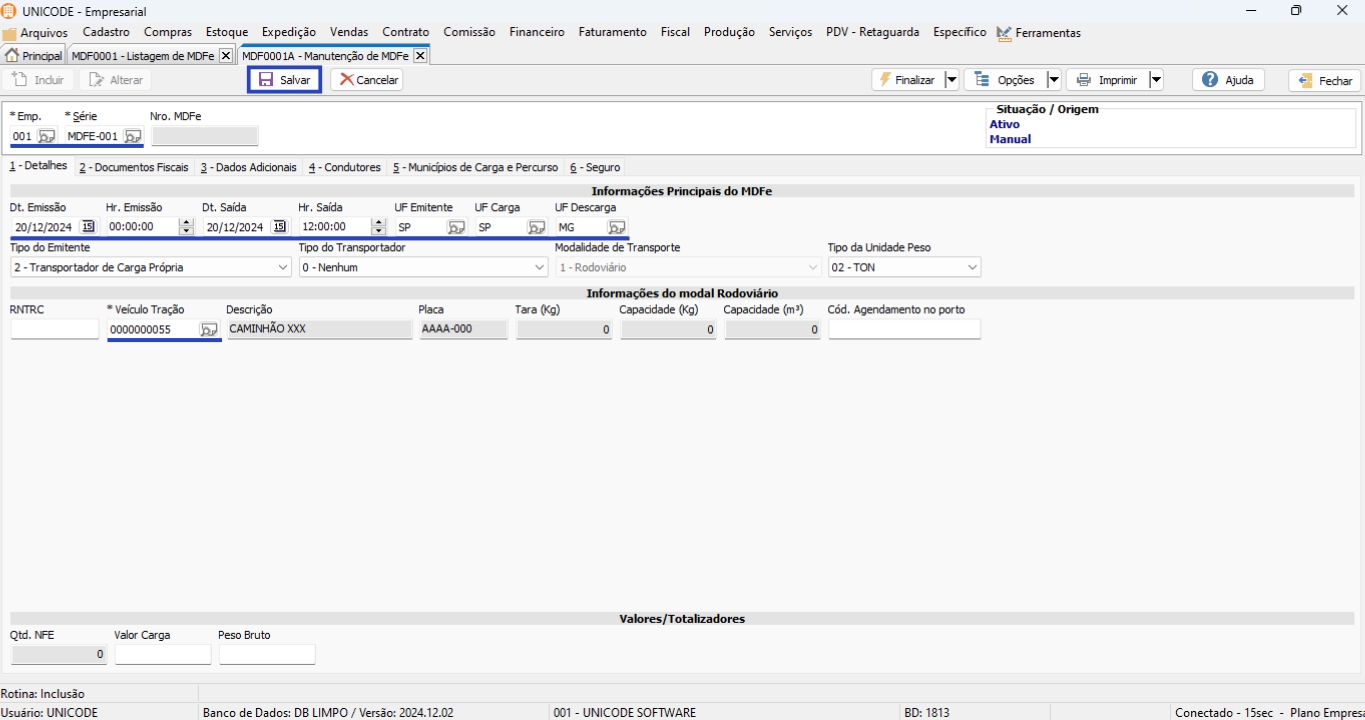The image size is (1365, 720).
Task: Click the UF Emitente lookup icon
Action: click(x=456, y=227)
